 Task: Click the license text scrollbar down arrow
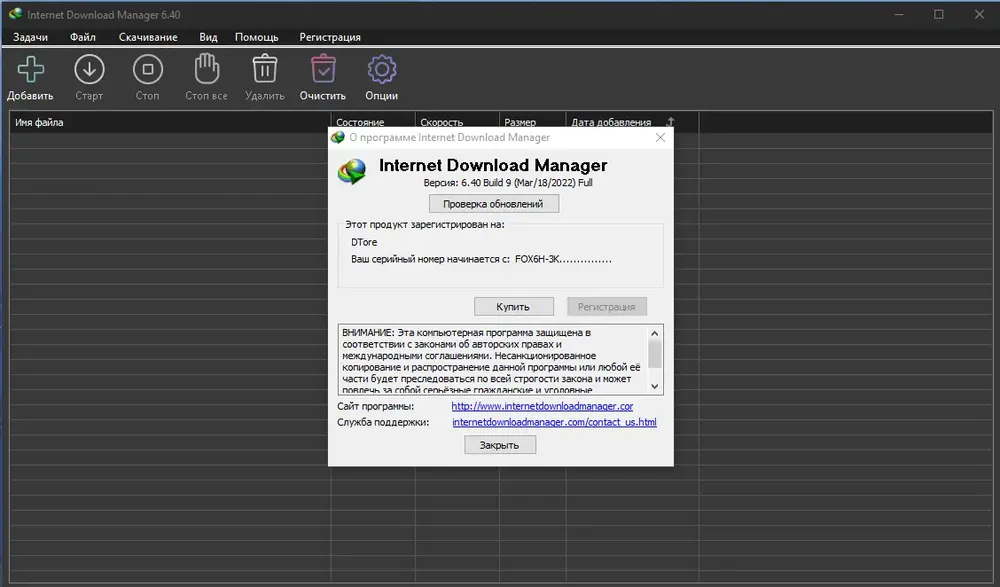[654, 386]
